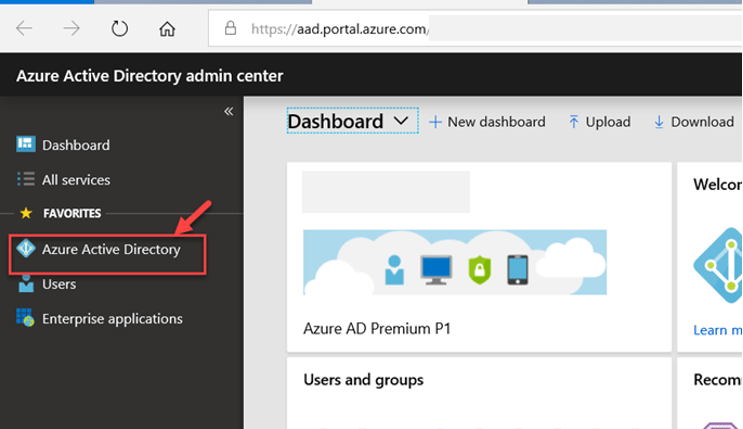Click the browser forward arrow

click(x=72, y=29)
